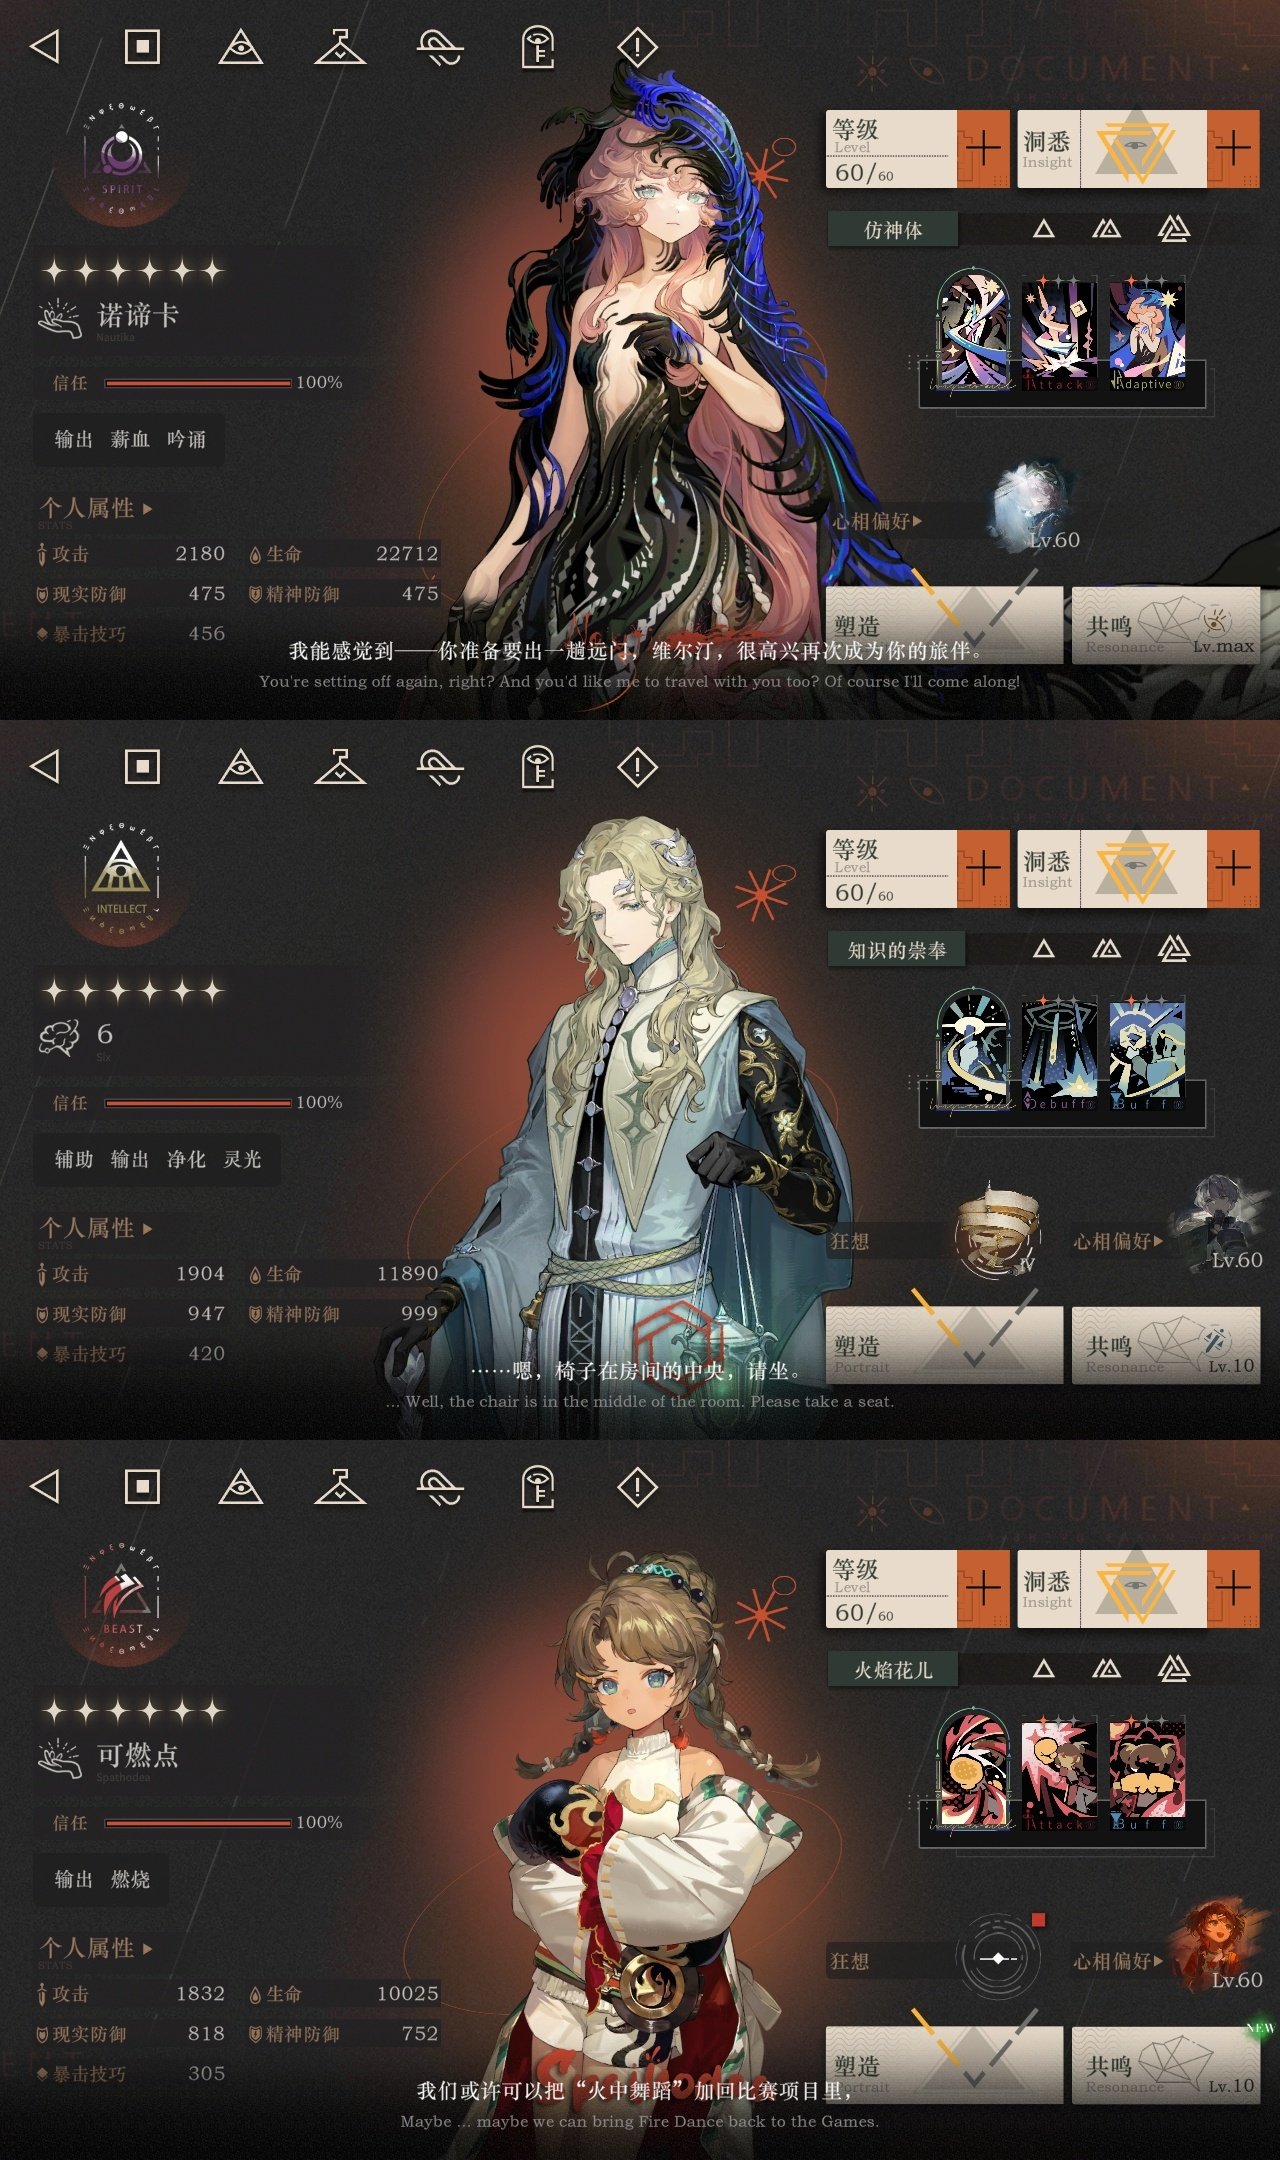Image resolution: width=1280 pixels, height=2160 pixels.
Task: Click 可燃点's 信任 100% progress bar
Action: click(198, 1823)
